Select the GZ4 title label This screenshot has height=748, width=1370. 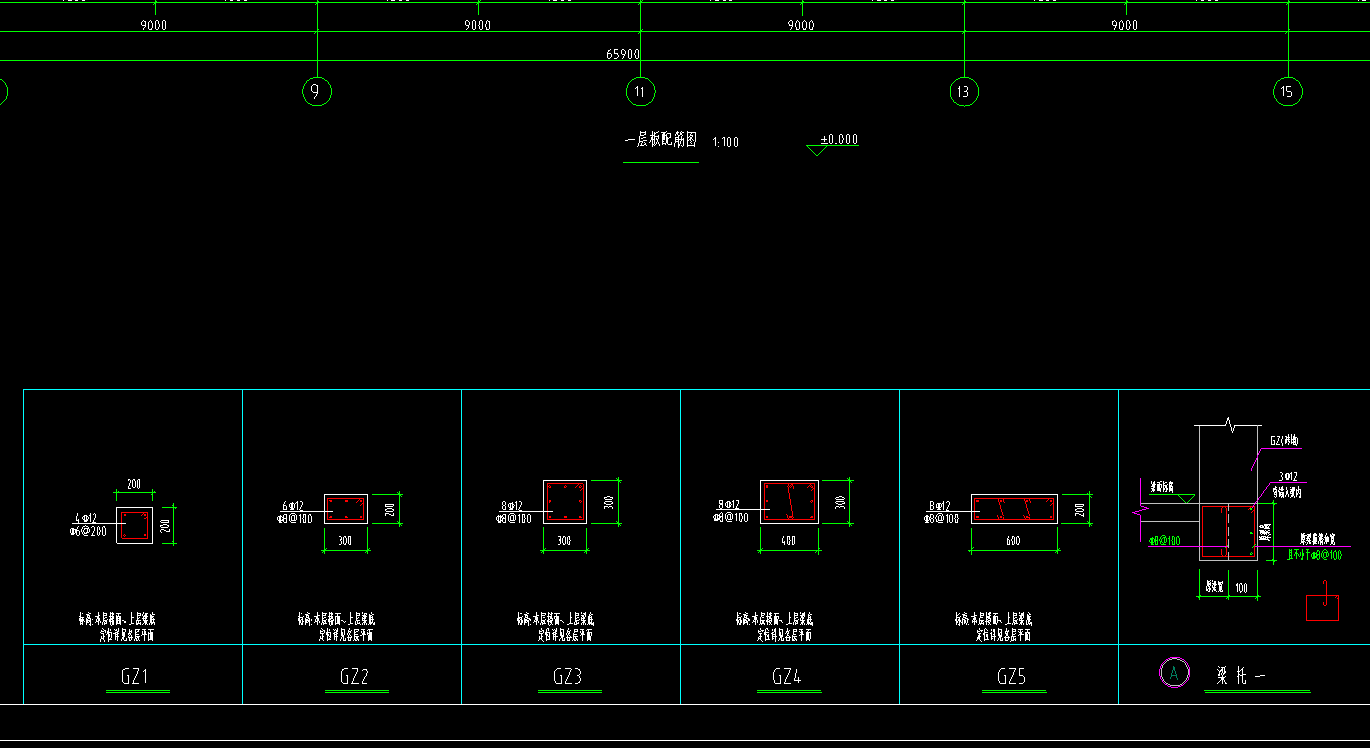coord(787,677)
